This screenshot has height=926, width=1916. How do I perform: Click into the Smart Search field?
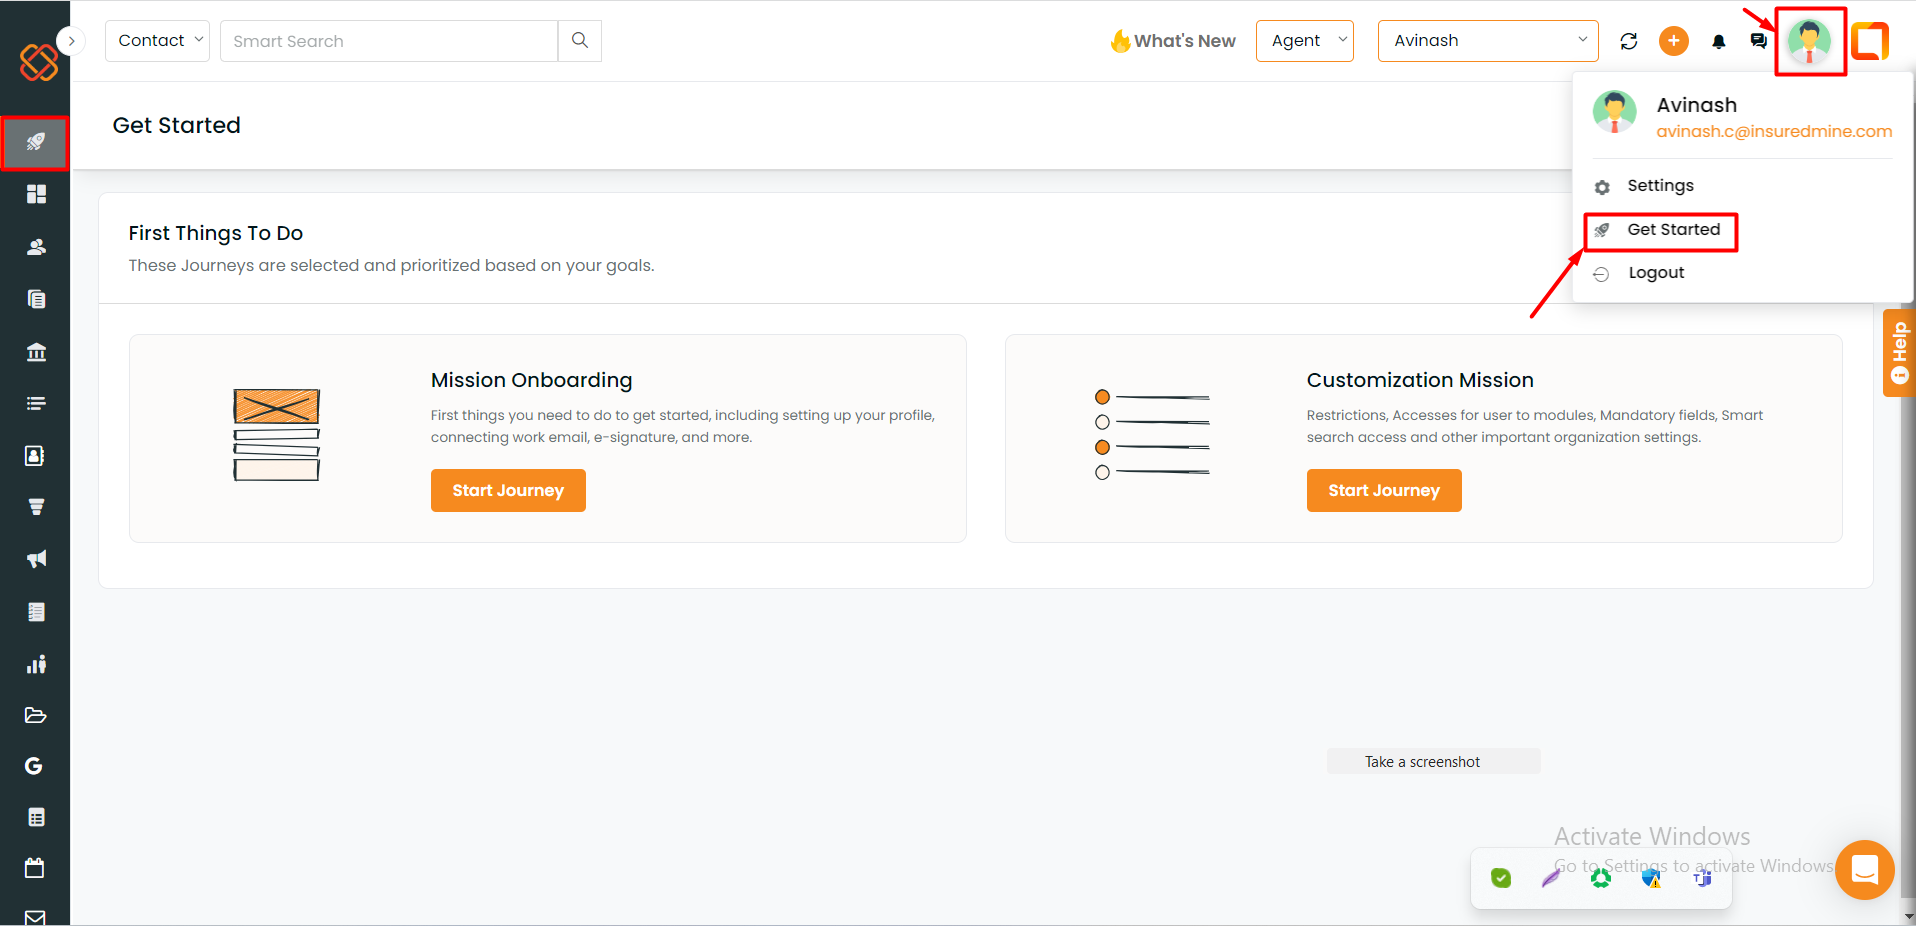(389, 41)
